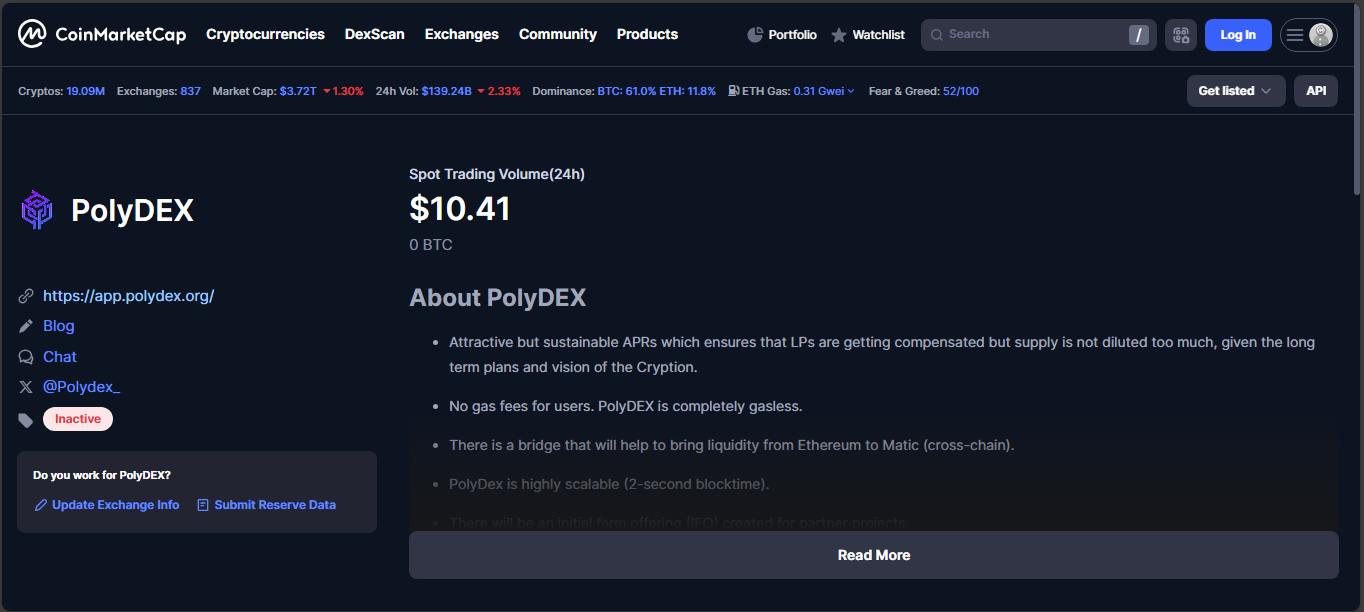Click the Spot Trading Volume(24h) label
1364x612 pixels.
coord(497,174)
